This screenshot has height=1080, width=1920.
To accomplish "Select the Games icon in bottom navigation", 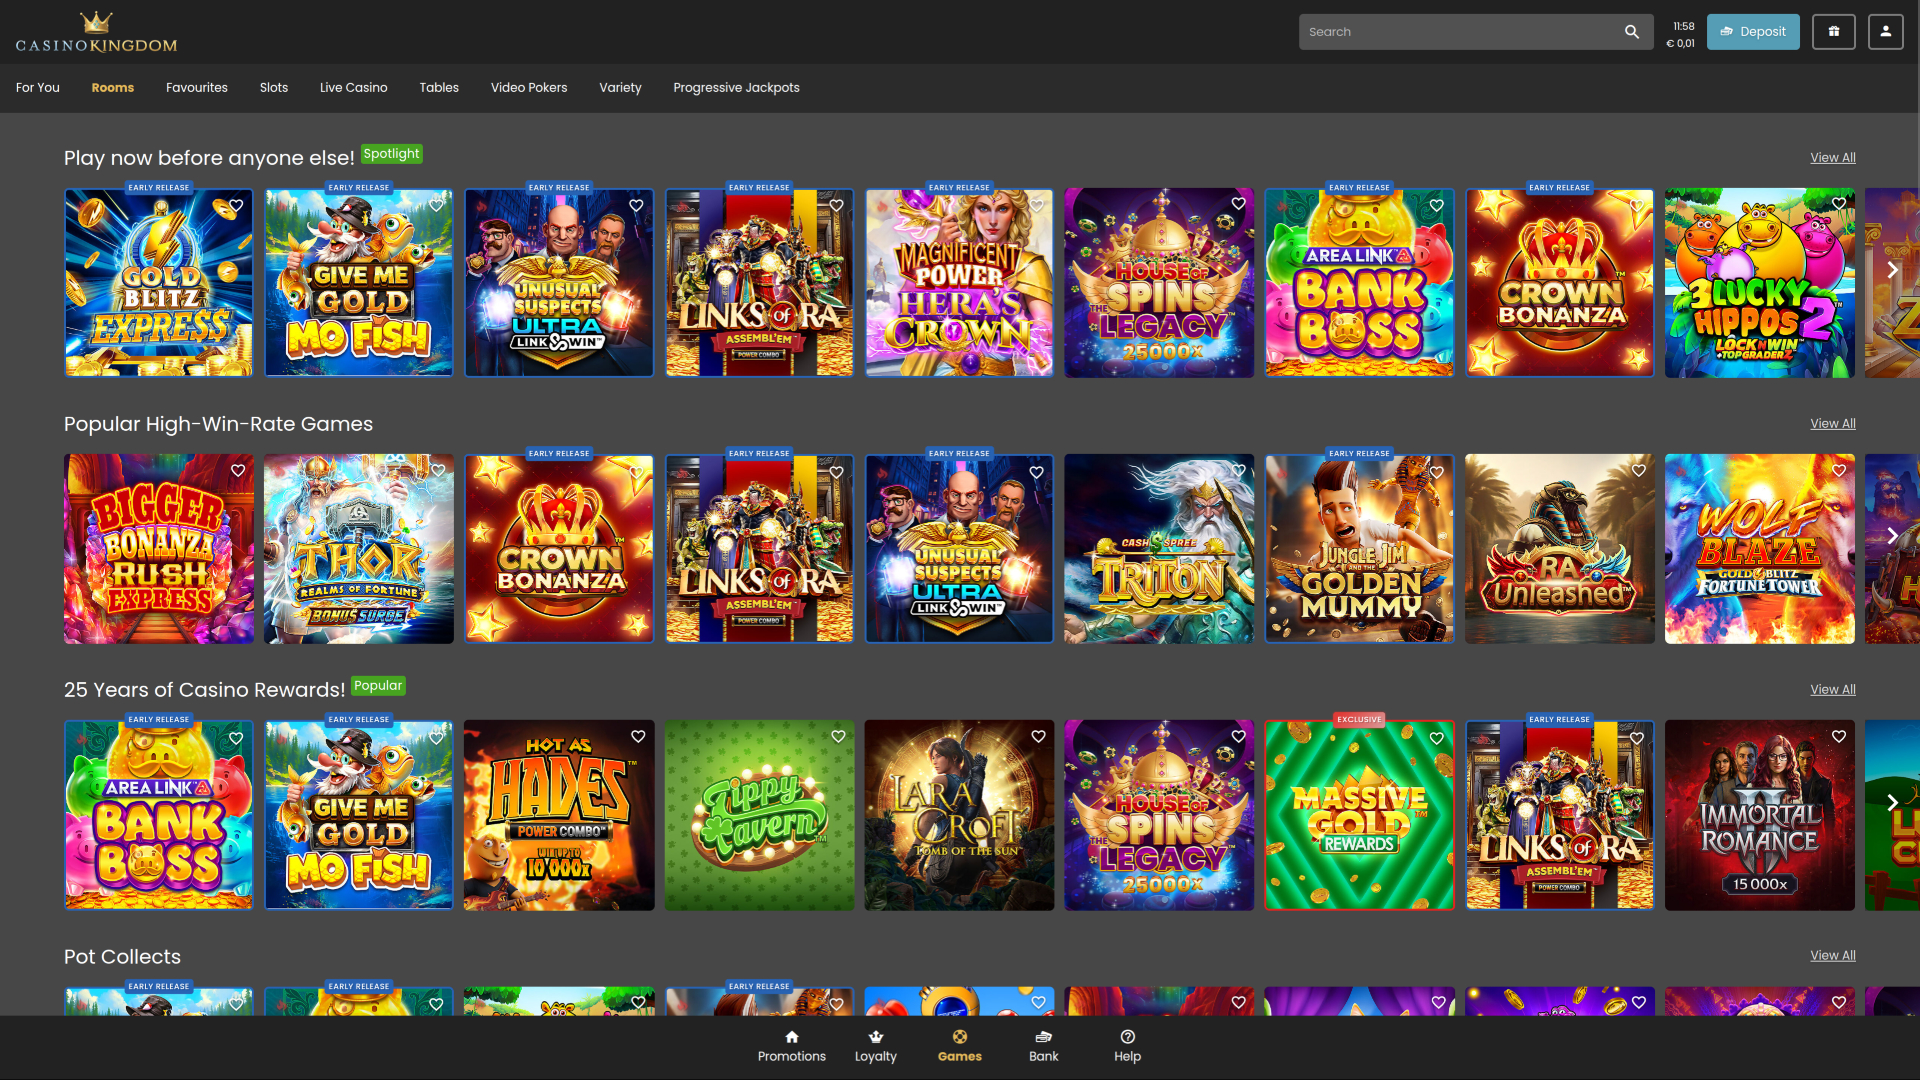I will click(x=960, y=1045).
